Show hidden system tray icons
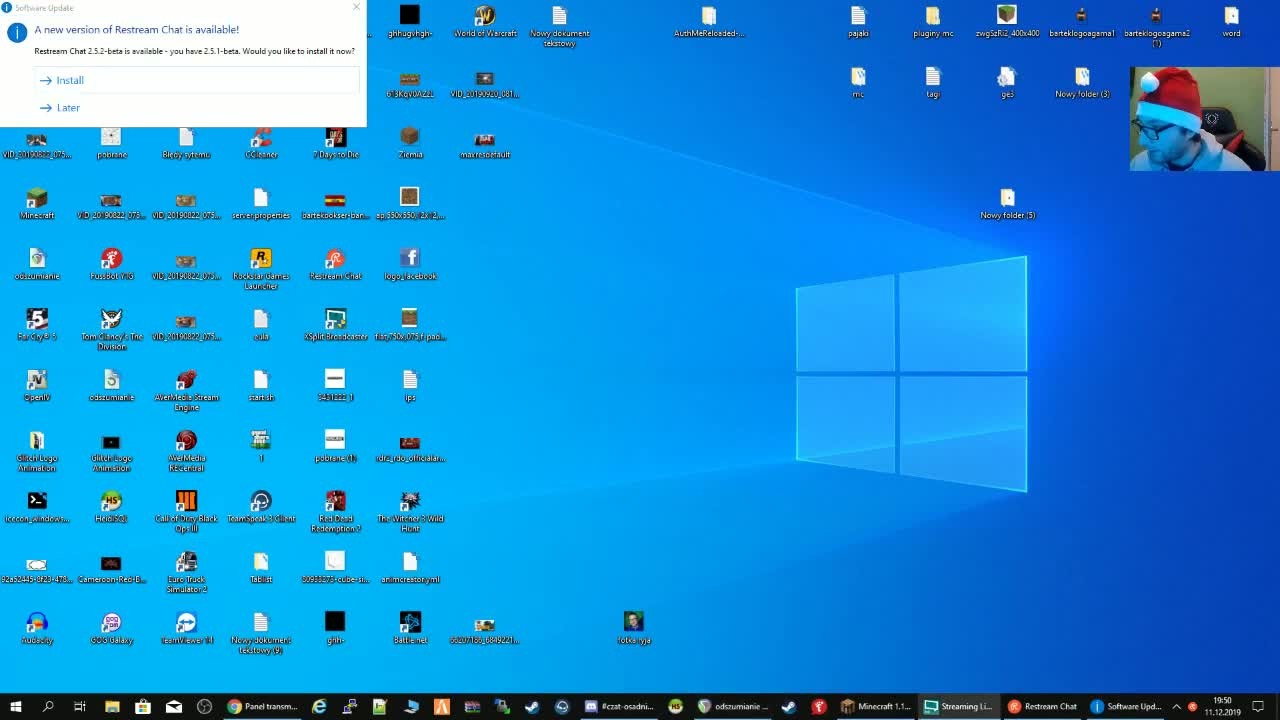The width and height of the screenshot is (1280, 720). point(1176,706)
